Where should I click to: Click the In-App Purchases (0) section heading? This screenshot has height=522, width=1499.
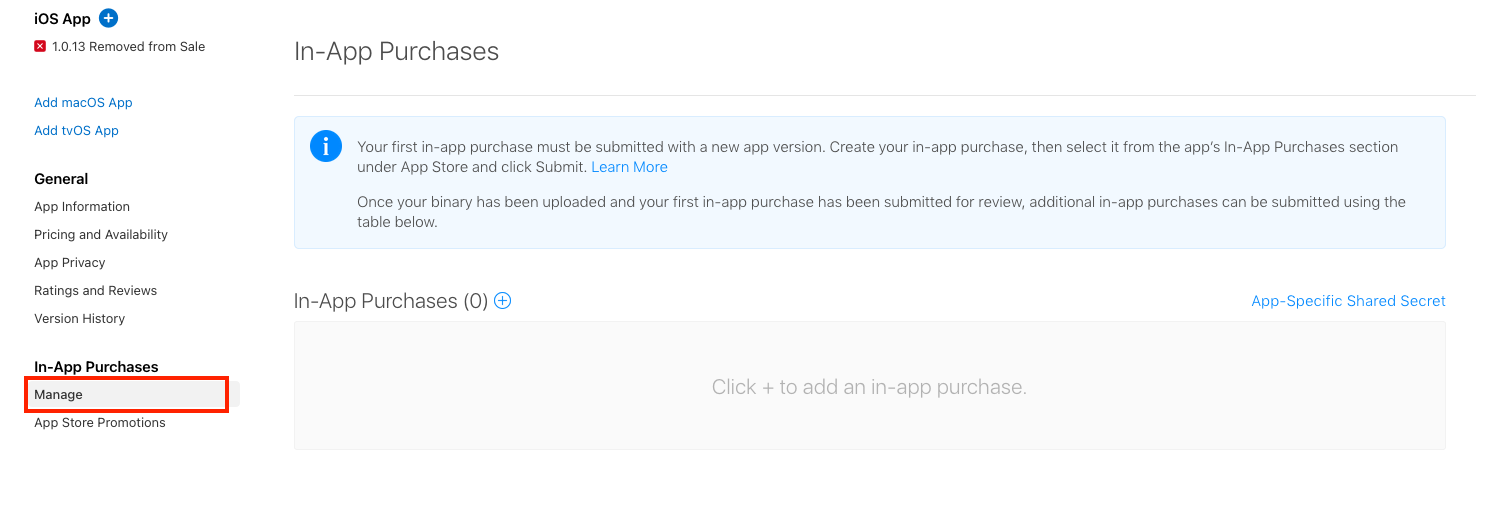[391, 301]
